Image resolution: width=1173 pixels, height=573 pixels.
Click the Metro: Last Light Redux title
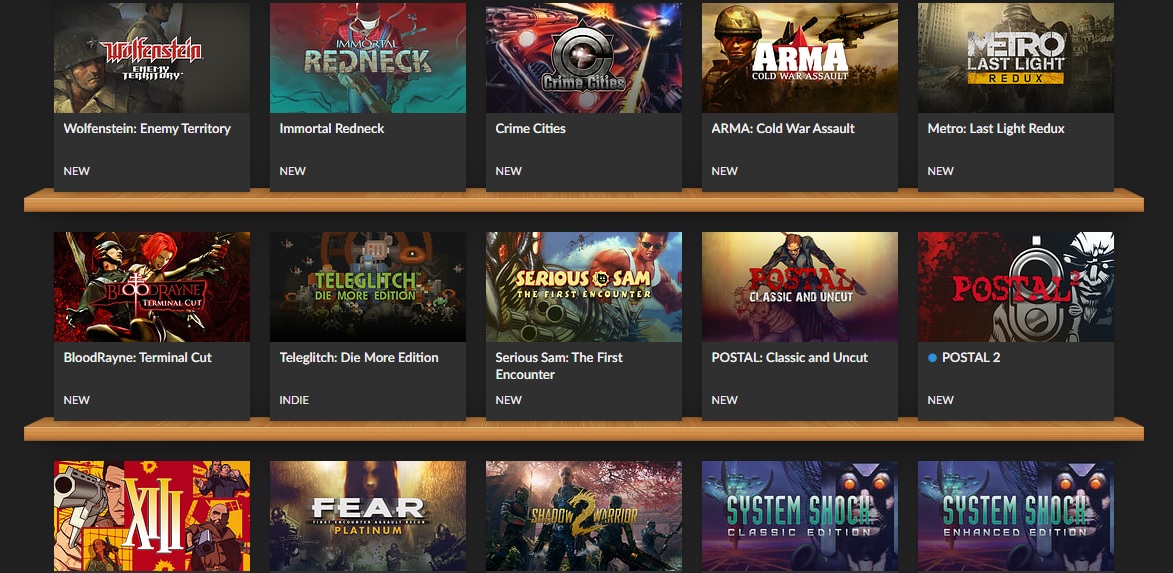tap(996, 129)
